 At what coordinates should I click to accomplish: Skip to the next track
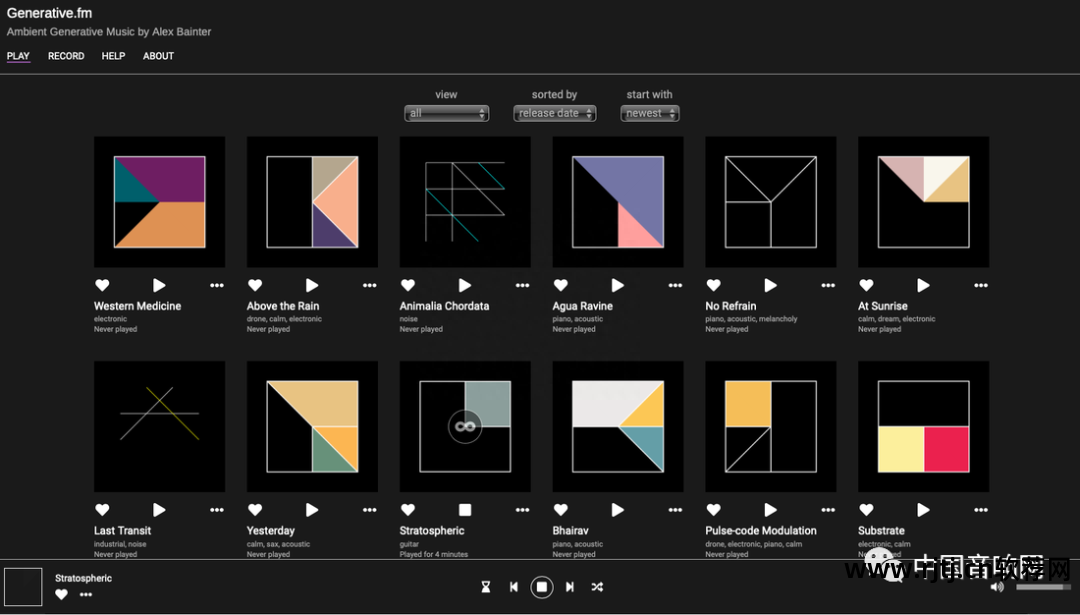570,587
